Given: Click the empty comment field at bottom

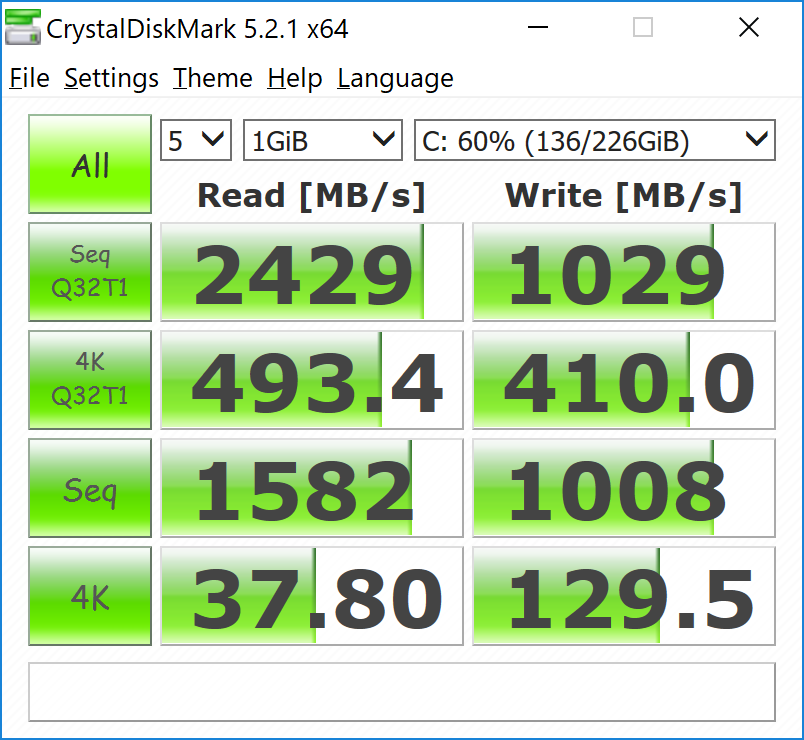Looking at the screenshot, I should tap(402, 692).
